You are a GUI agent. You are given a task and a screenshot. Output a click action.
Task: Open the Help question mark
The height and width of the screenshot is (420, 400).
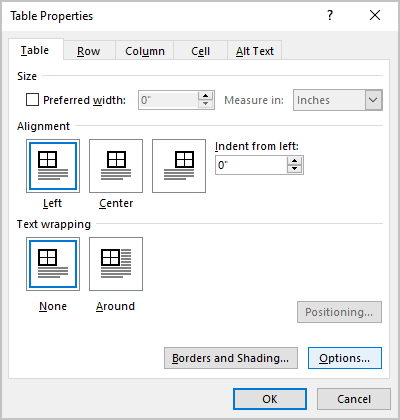coord(330,15)
